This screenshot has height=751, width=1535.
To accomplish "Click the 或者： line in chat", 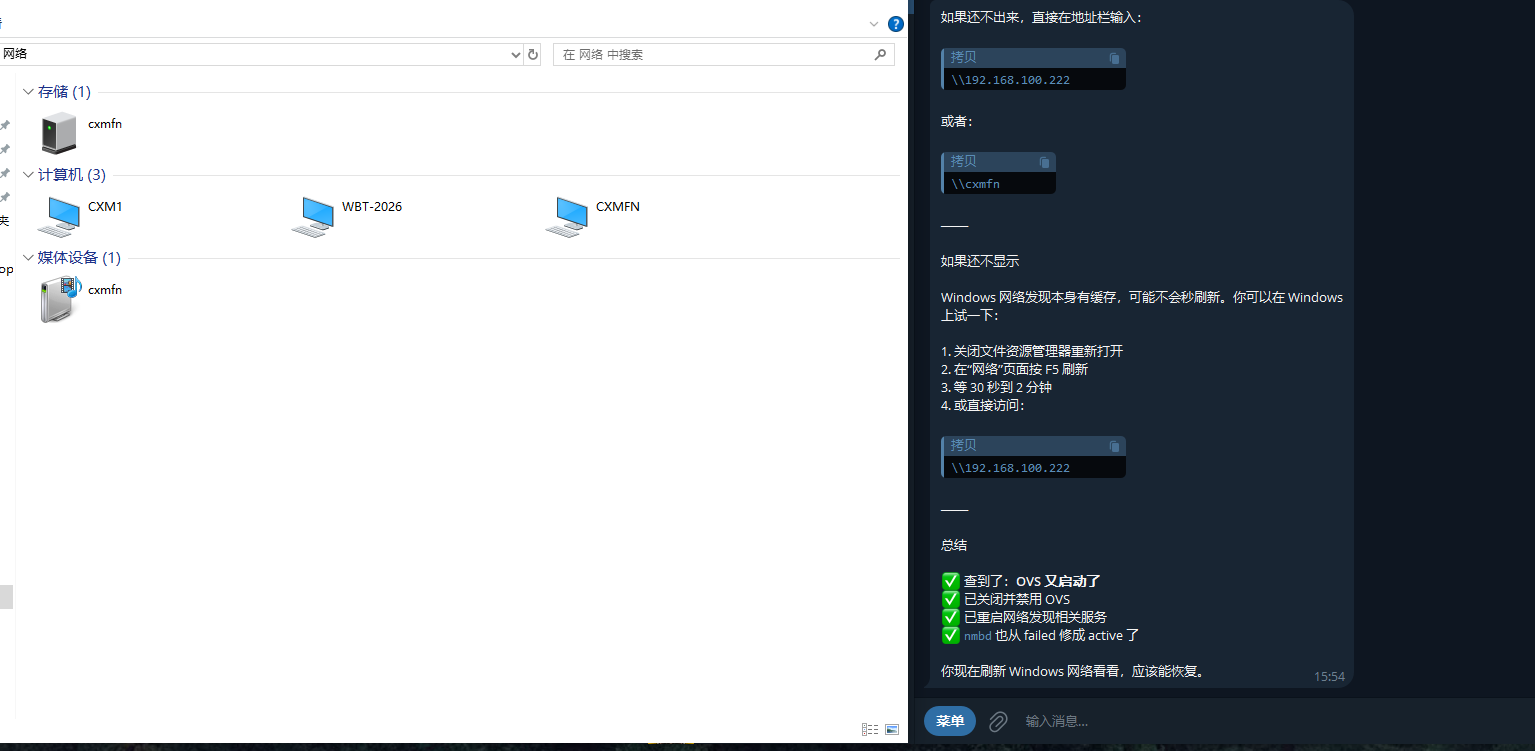I will point(957,121).
